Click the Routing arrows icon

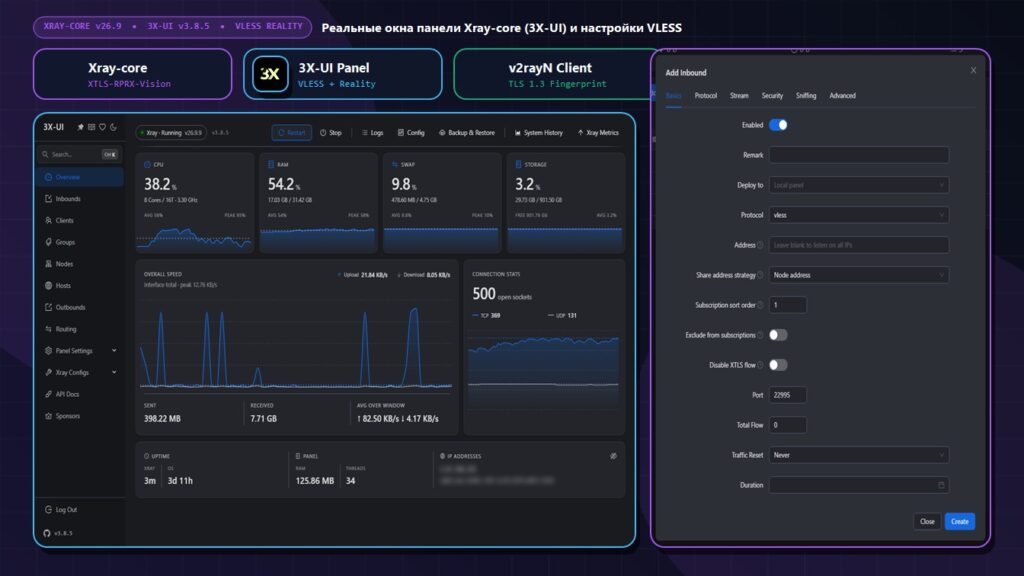click(48, 329)
